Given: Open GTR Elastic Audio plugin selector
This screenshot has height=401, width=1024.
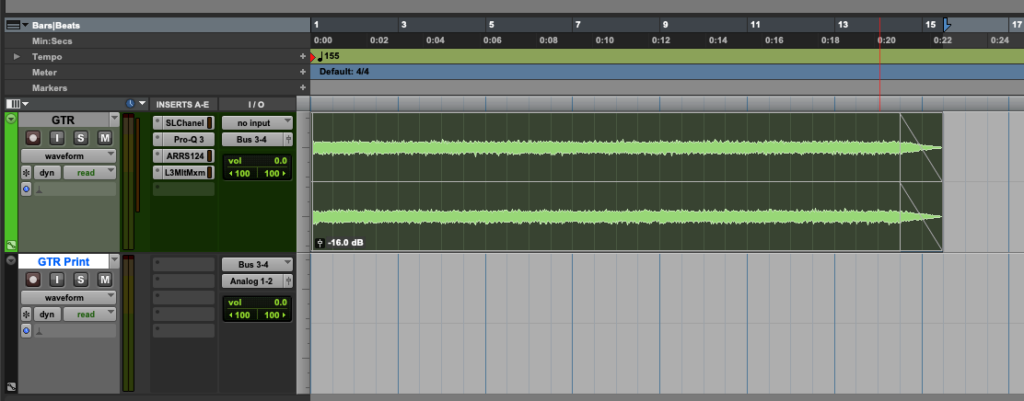Looking at the screenshot, I should (x=74, y=189).
